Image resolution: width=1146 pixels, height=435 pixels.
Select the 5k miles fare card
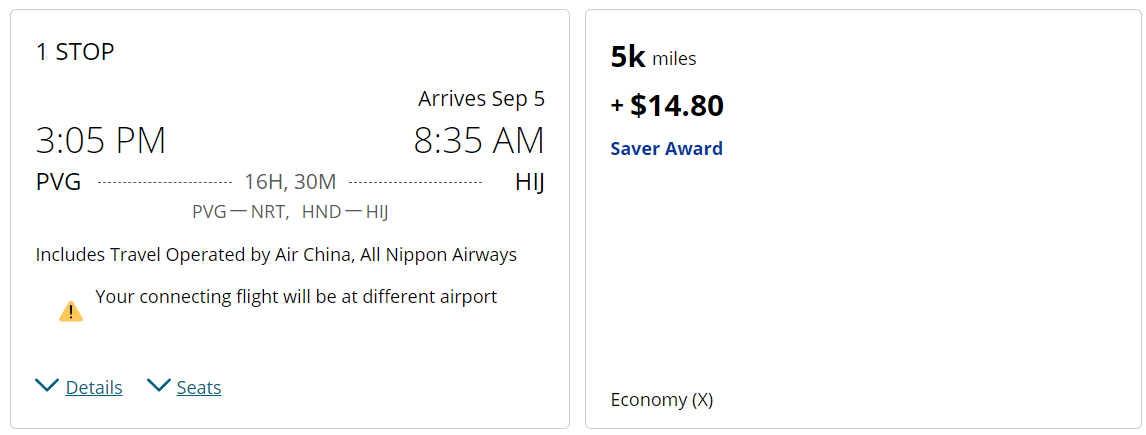(863, 219)
